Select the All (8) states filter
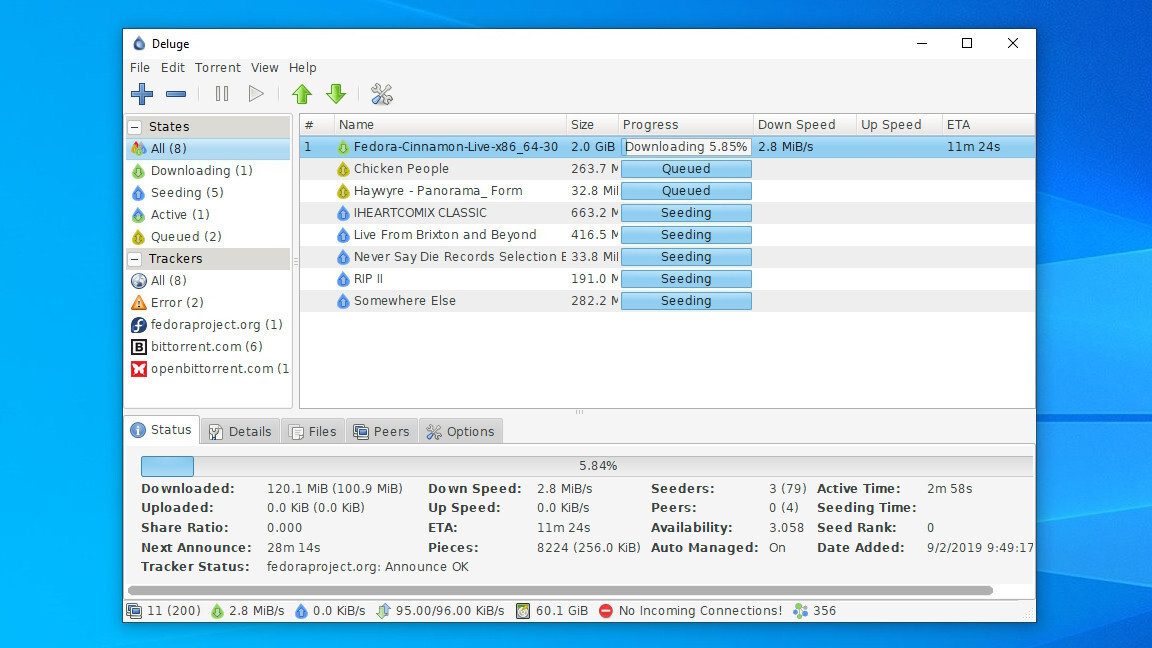This screenshot has width=1152, height=648. pyautogui.click(x=209, y=148)
